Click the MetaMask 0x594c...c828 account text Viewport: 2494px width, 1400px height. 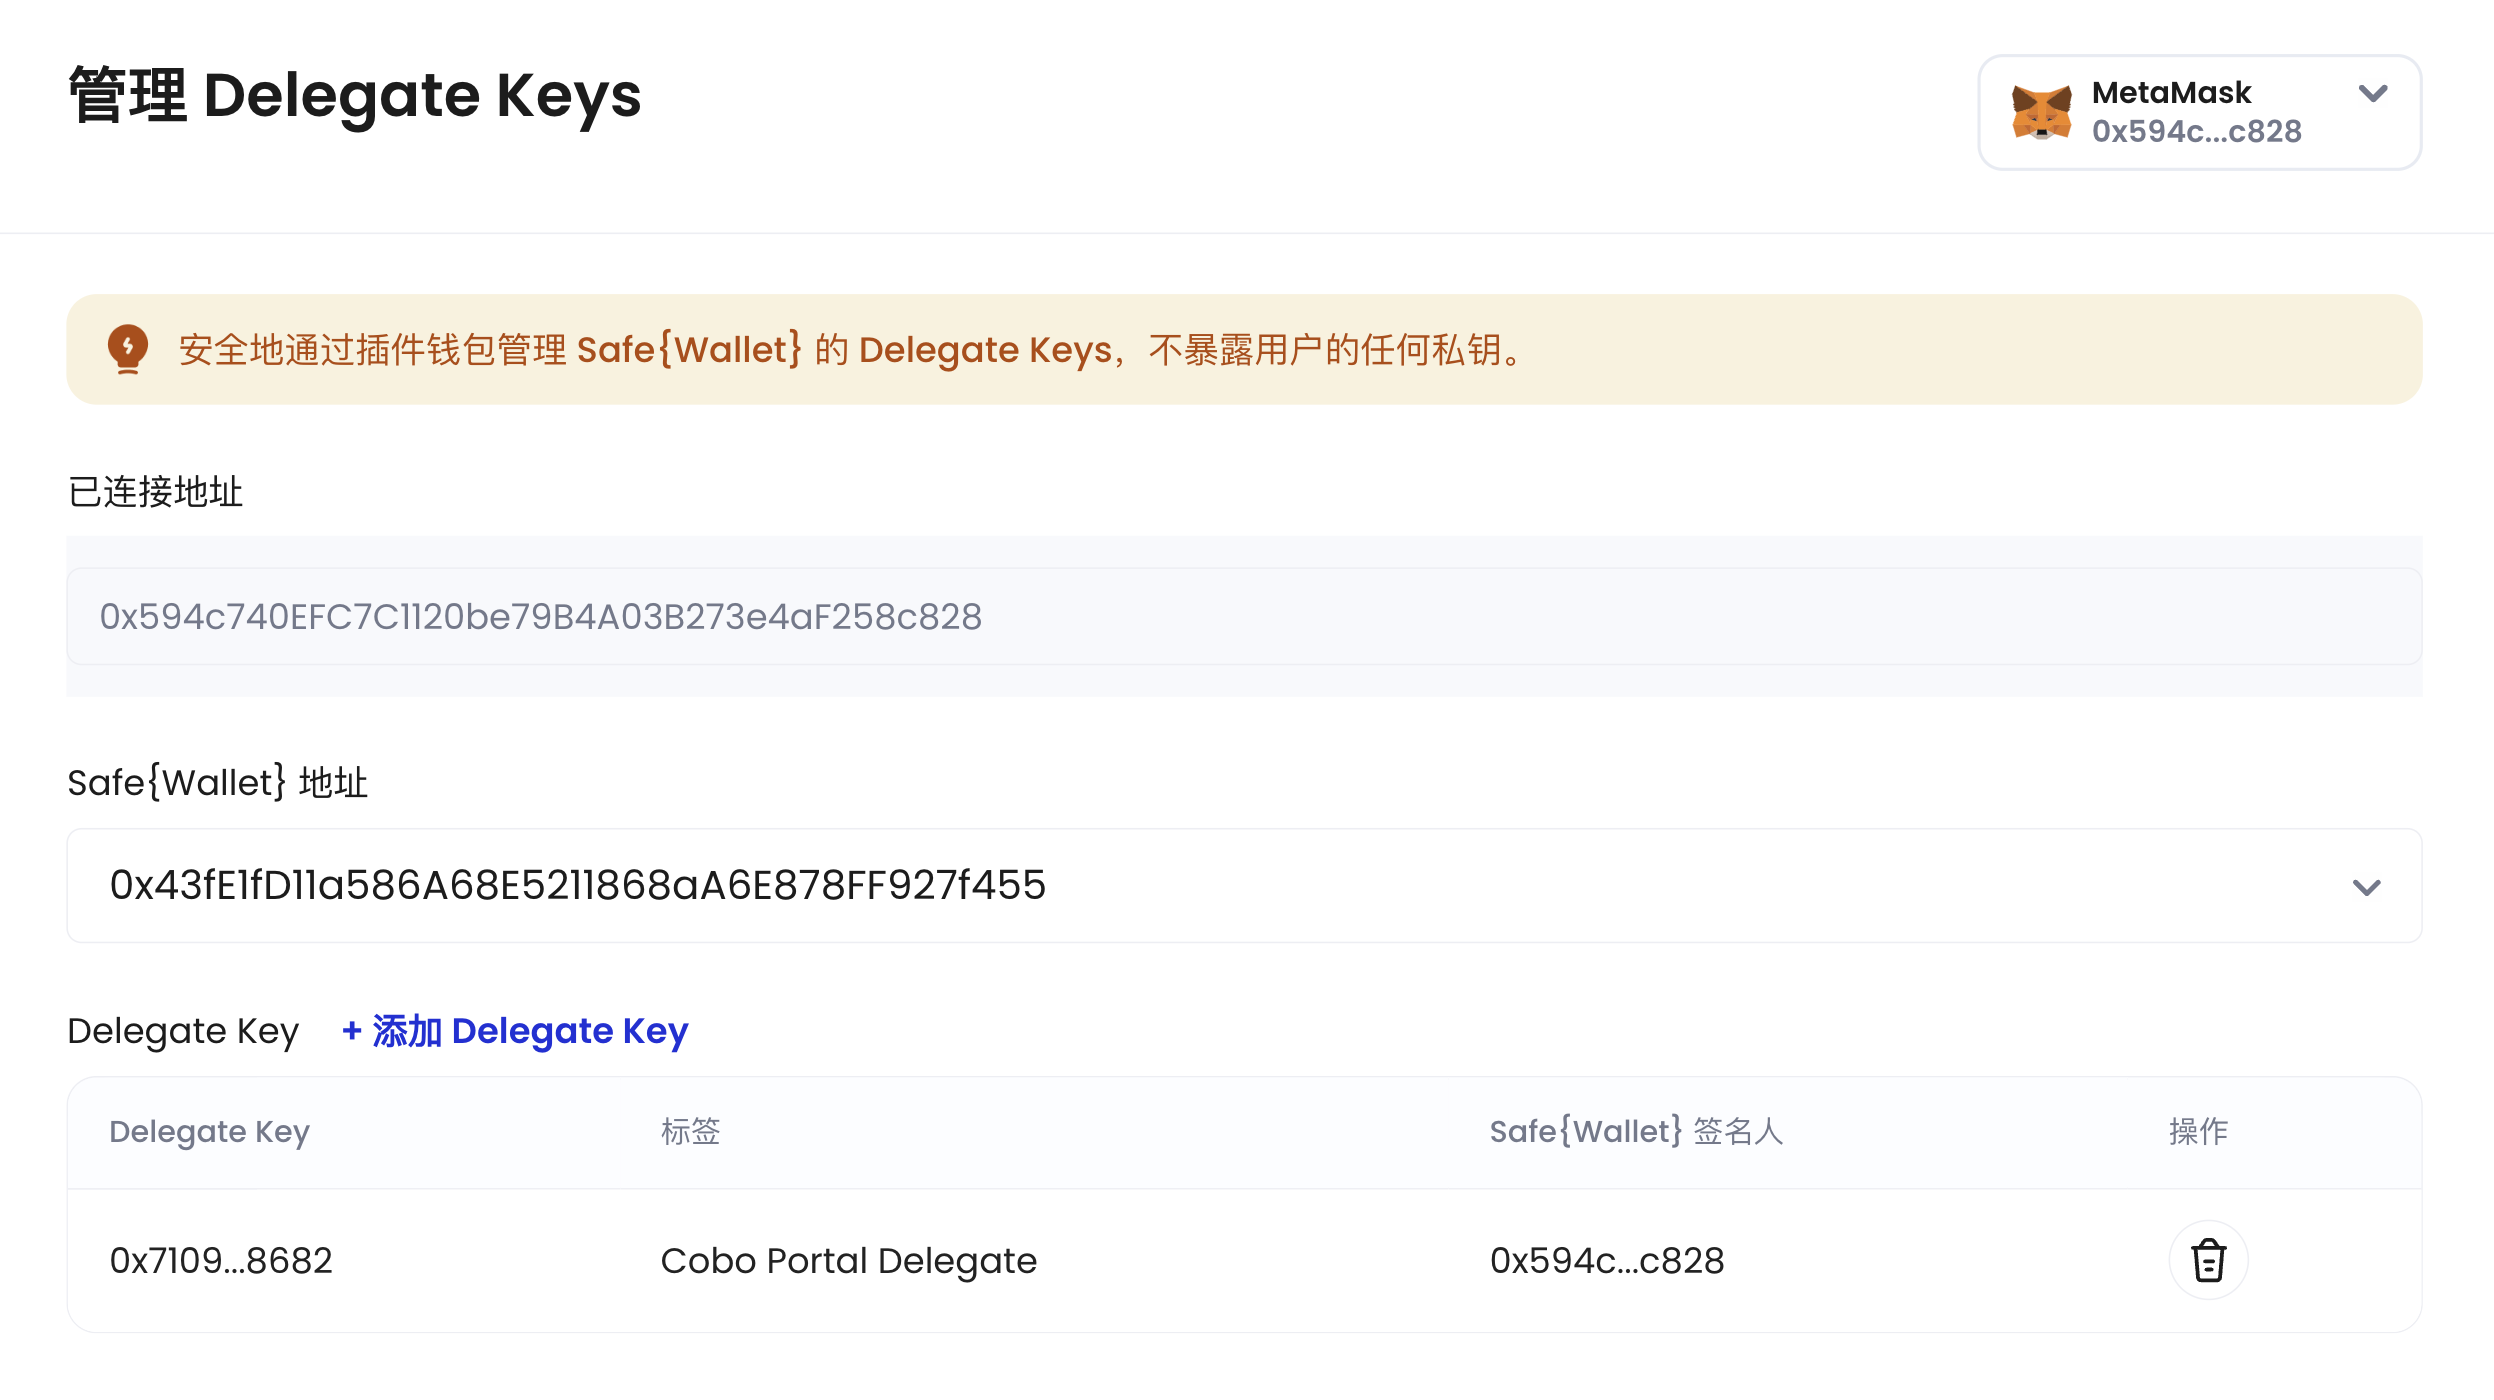[2196, 131]
